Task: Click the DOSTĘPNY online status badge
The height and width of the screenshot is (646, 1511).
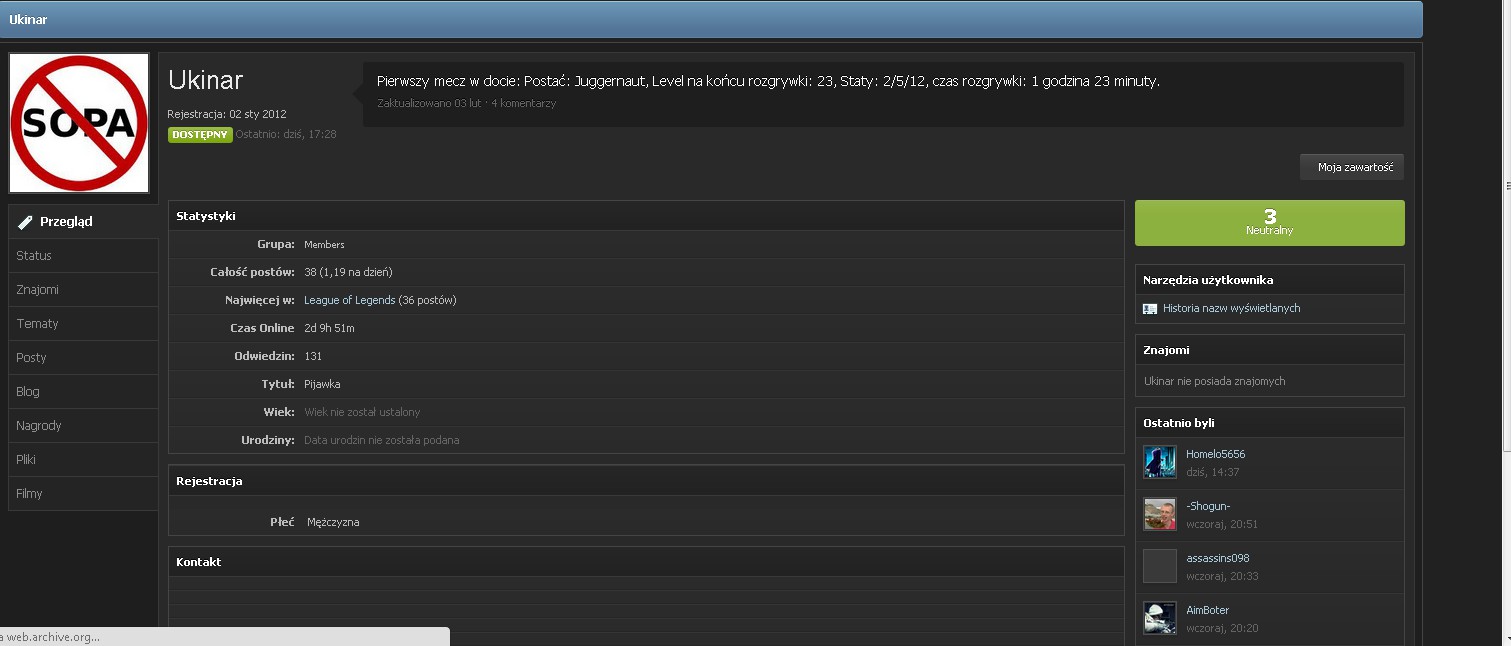Action: coord(200,134)
